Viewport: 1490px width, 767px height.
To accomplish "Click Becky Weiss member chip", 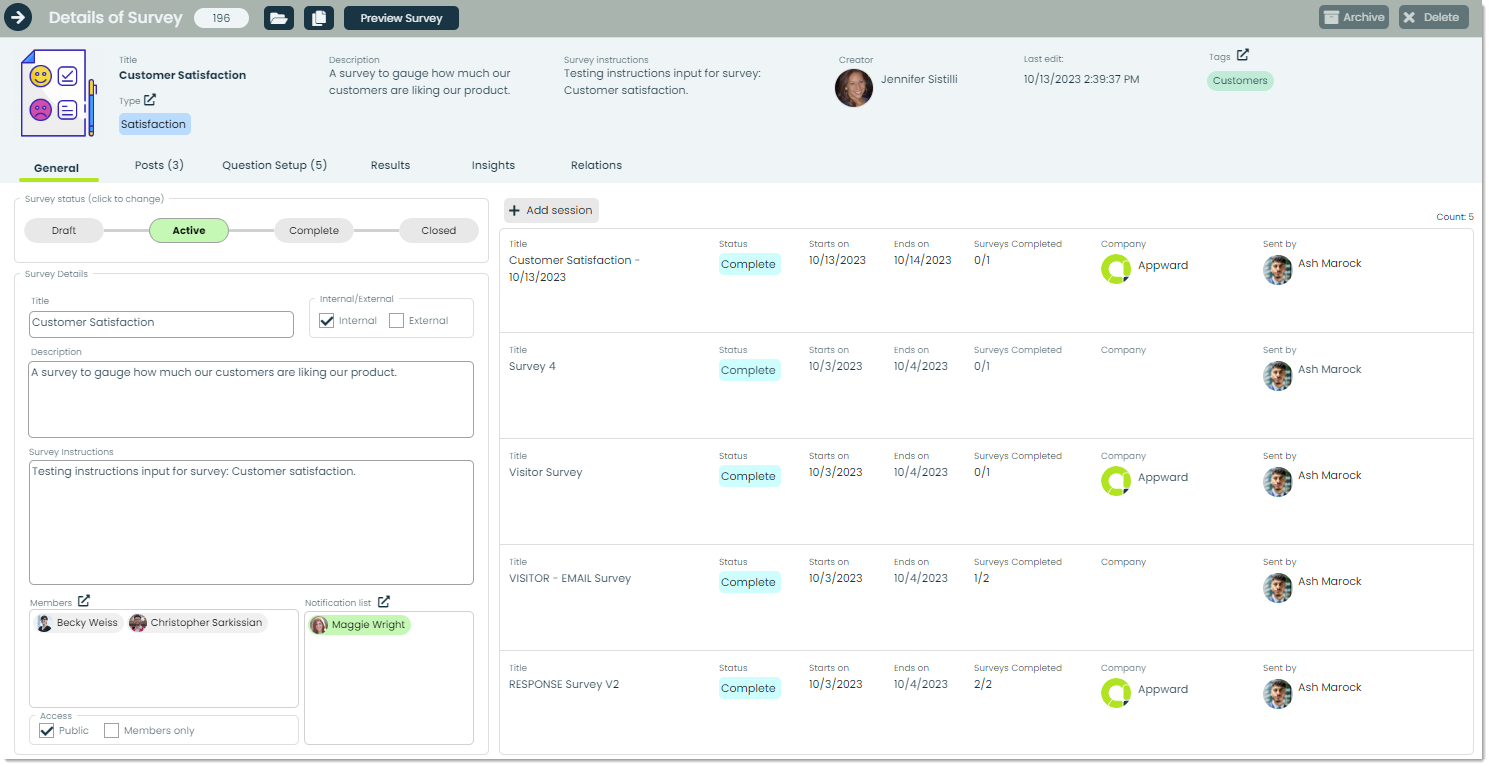I will (78, 623).
